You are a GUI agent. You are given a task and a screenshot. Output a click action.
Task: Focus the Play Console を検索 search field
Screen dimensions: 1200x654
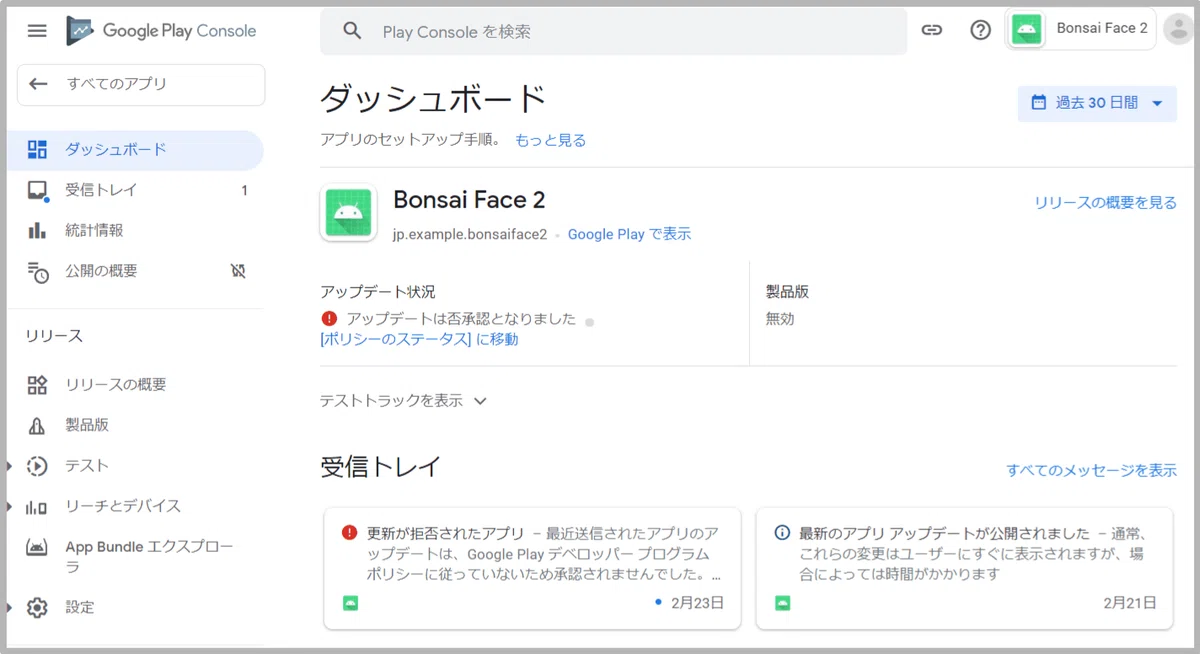pos(613,32)
